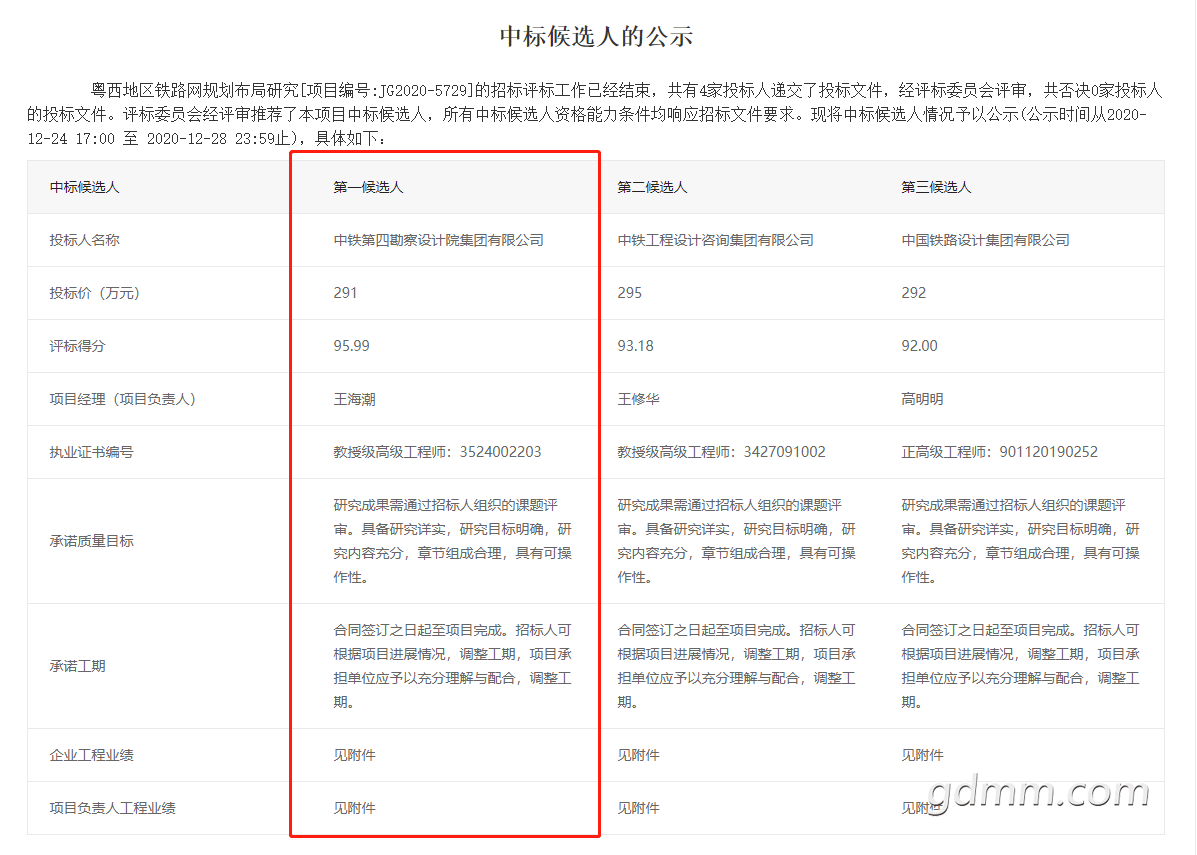Select the 第三候选人 column header

click(937, 187)
